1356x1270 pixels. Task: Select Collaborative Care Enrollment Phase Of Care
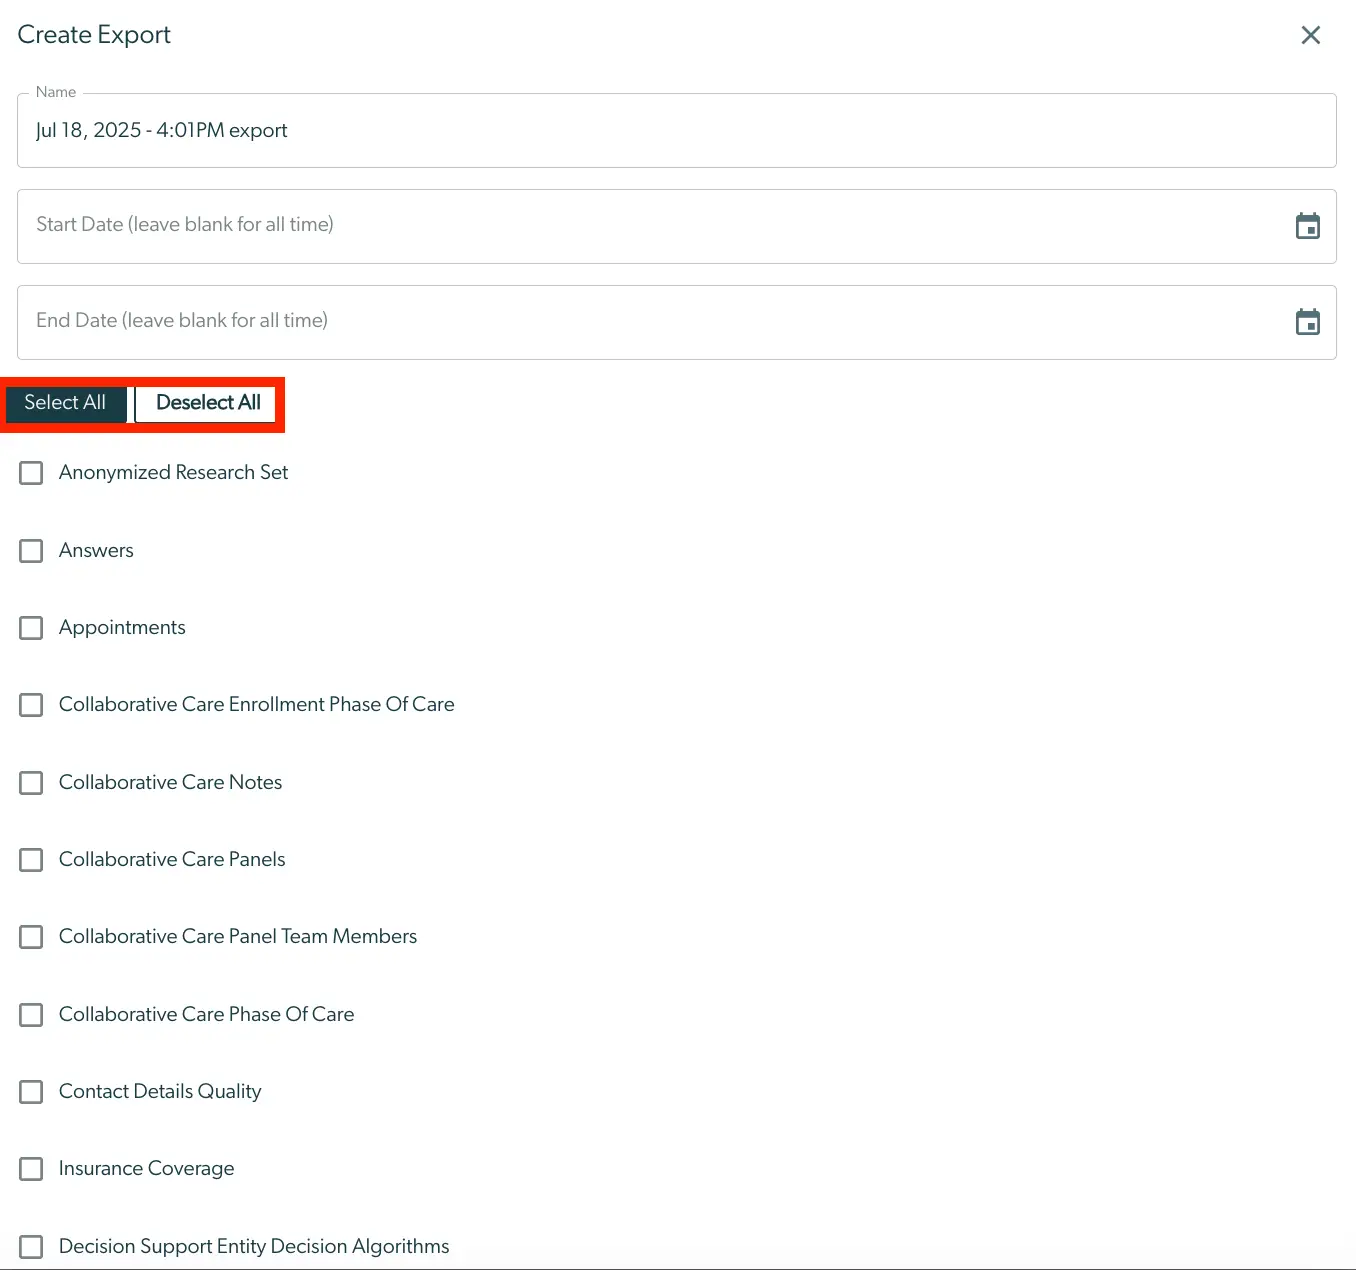(x=31, y=705)
